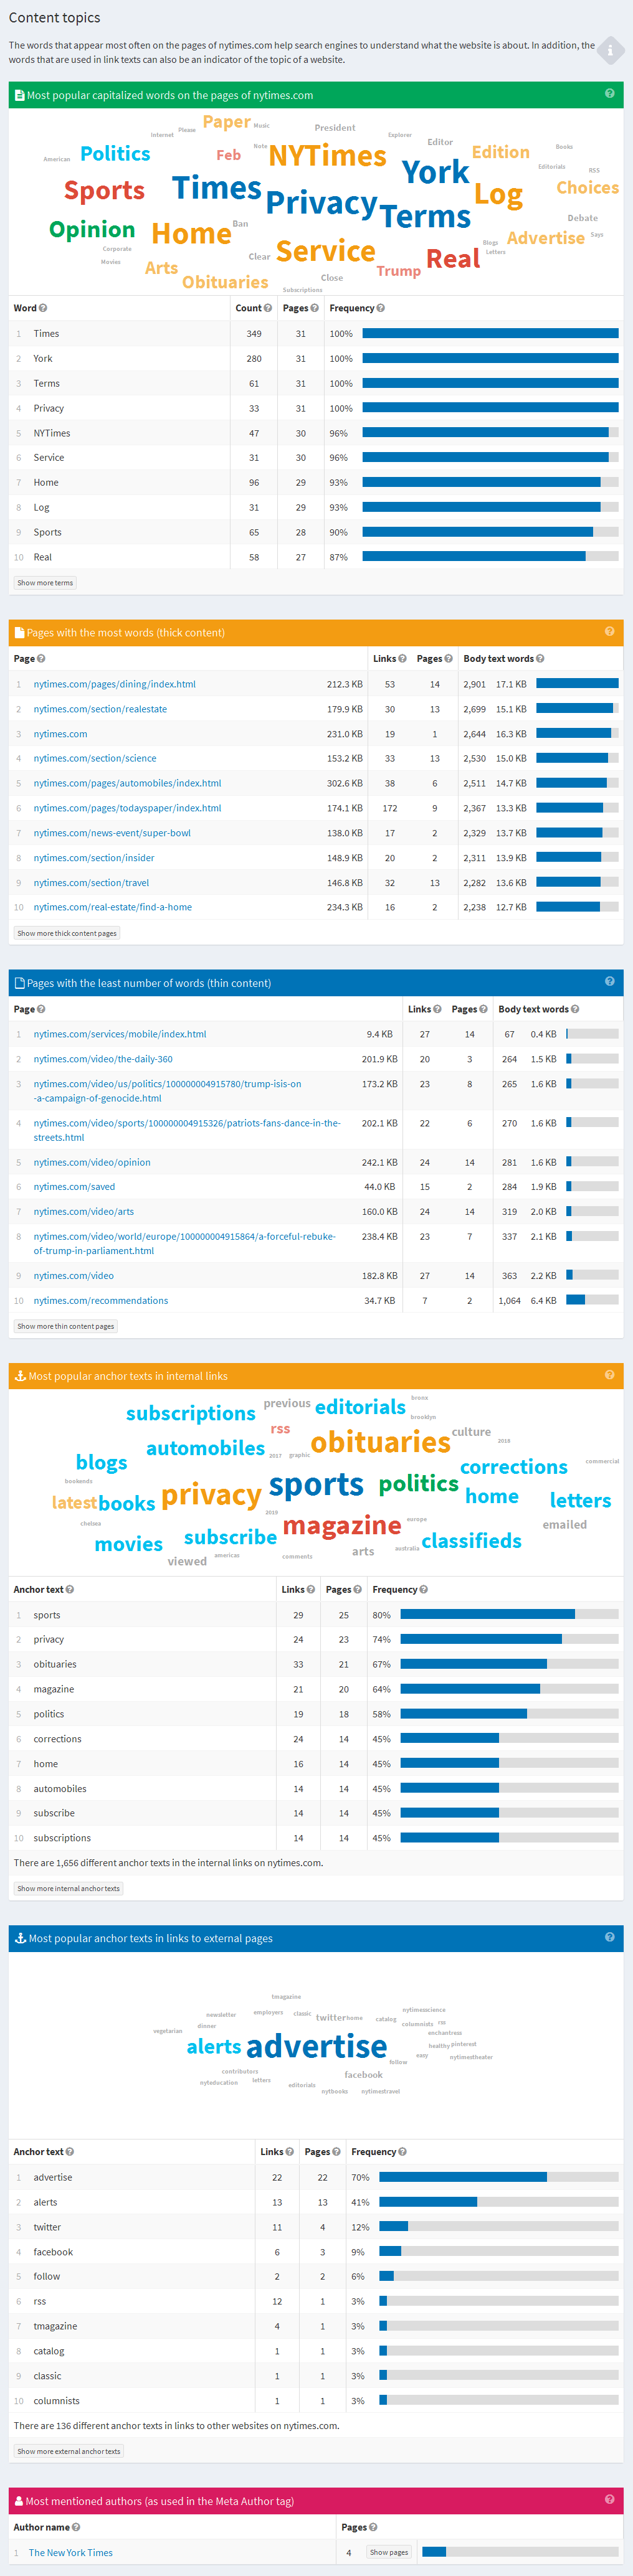Click help icon beside Author name header

76,2527
